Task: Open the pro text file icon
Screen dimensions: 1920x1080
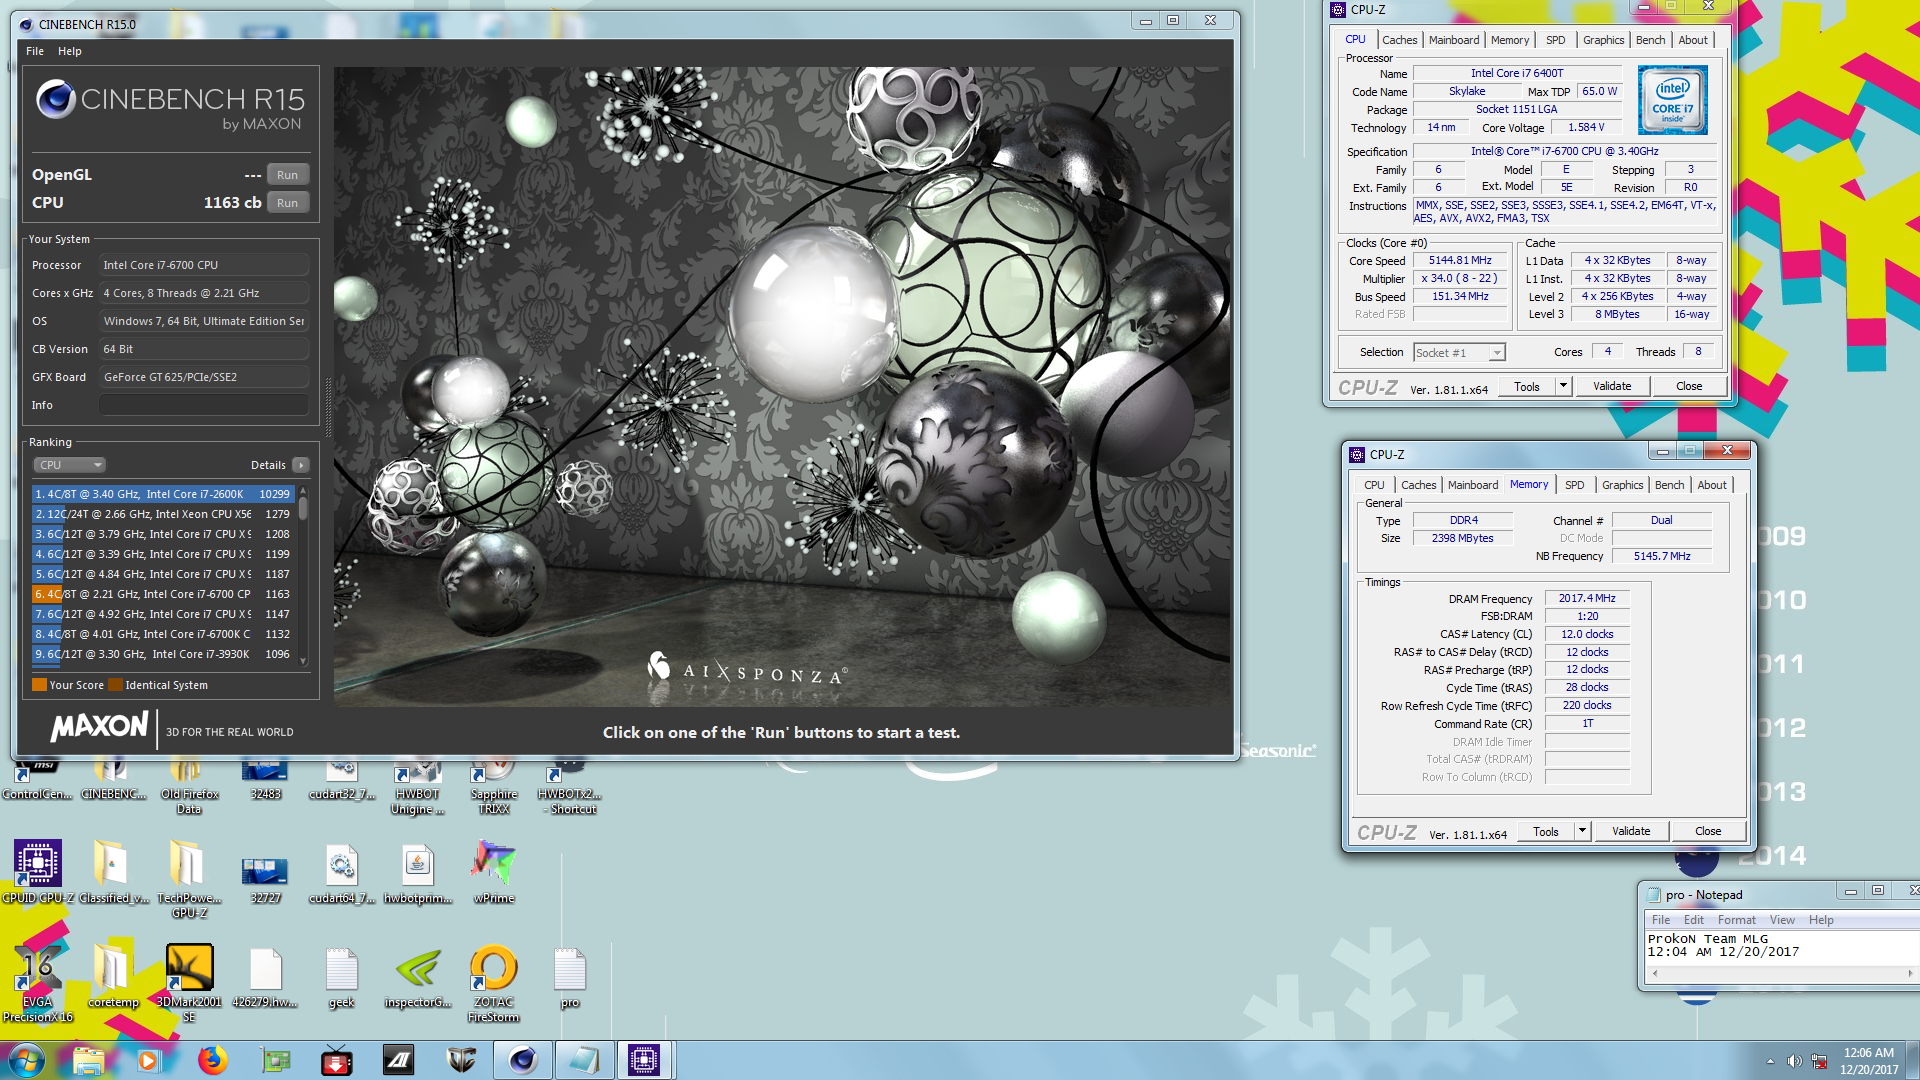Action: 570,975
